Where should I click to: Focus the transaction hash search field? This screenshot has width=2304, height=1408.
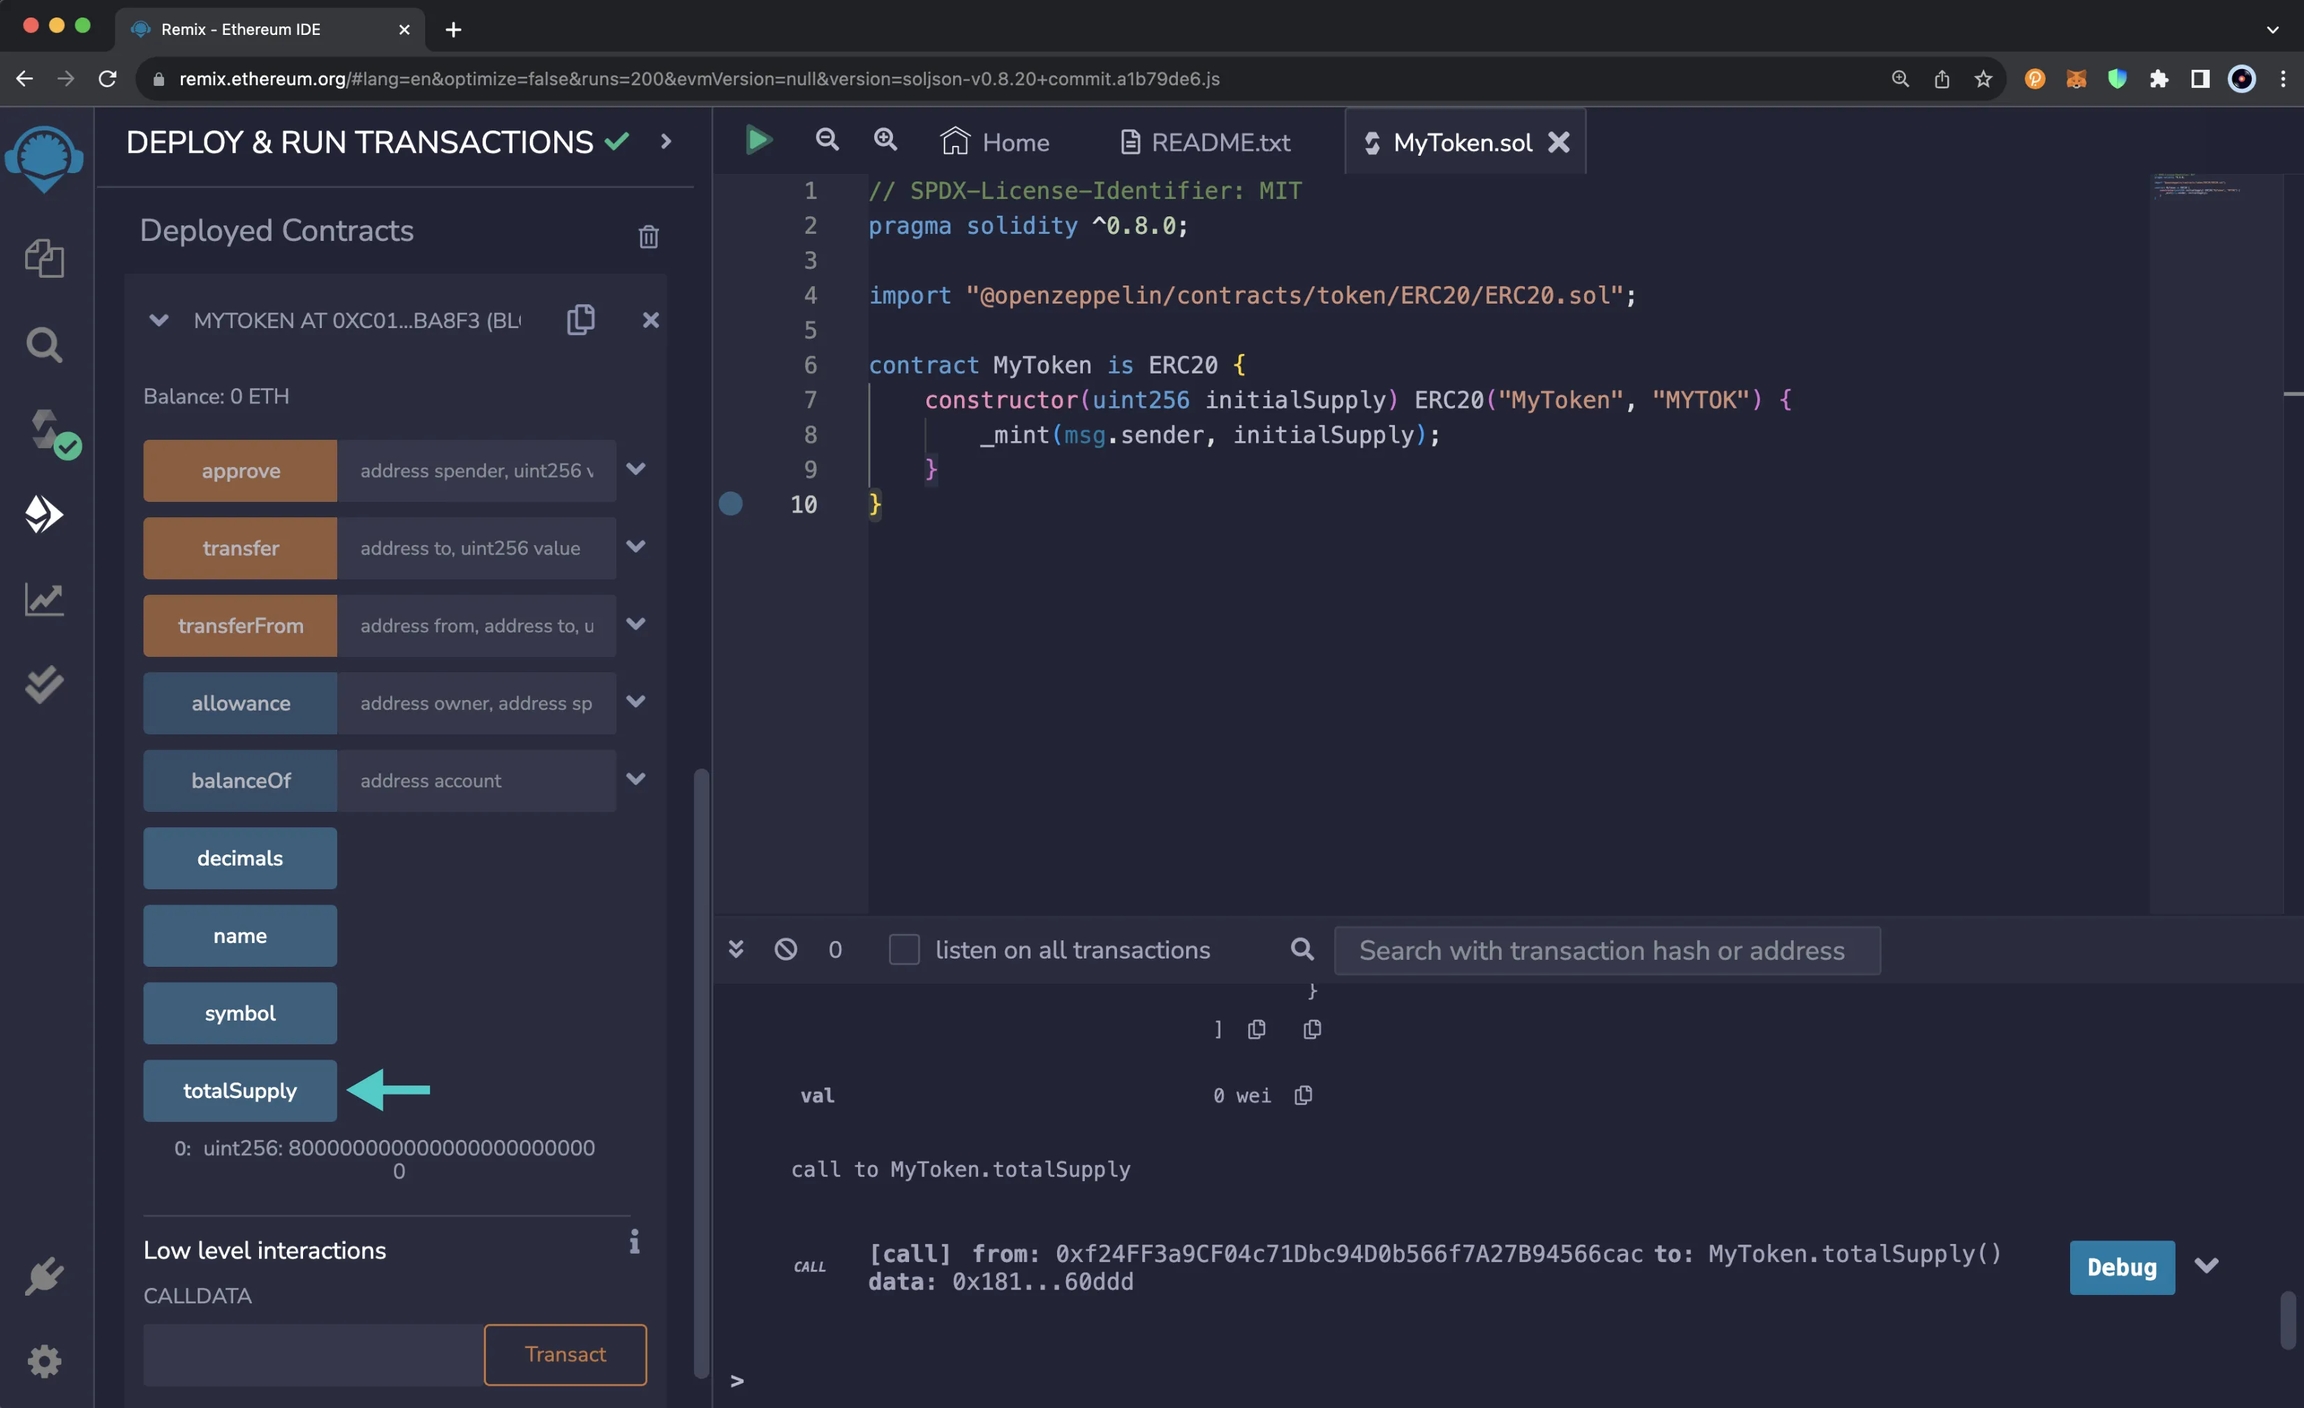coord(1606,950)
